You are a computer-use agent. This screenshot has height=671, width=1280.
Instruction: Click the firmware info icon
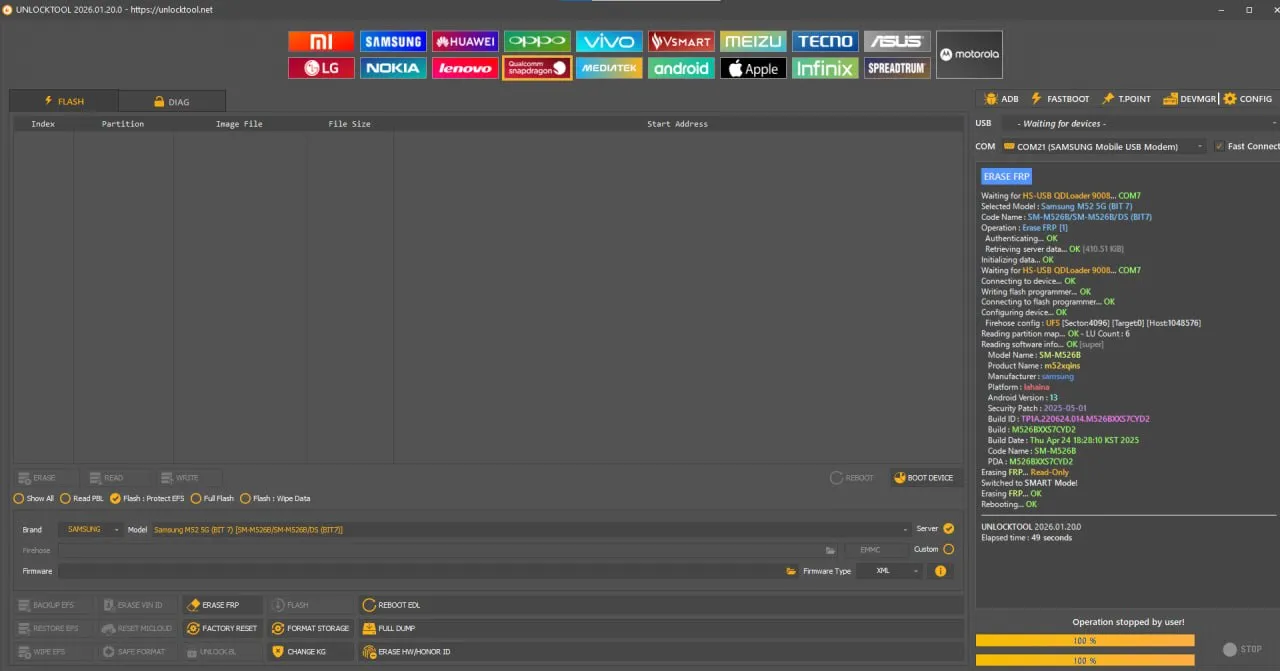940,571
